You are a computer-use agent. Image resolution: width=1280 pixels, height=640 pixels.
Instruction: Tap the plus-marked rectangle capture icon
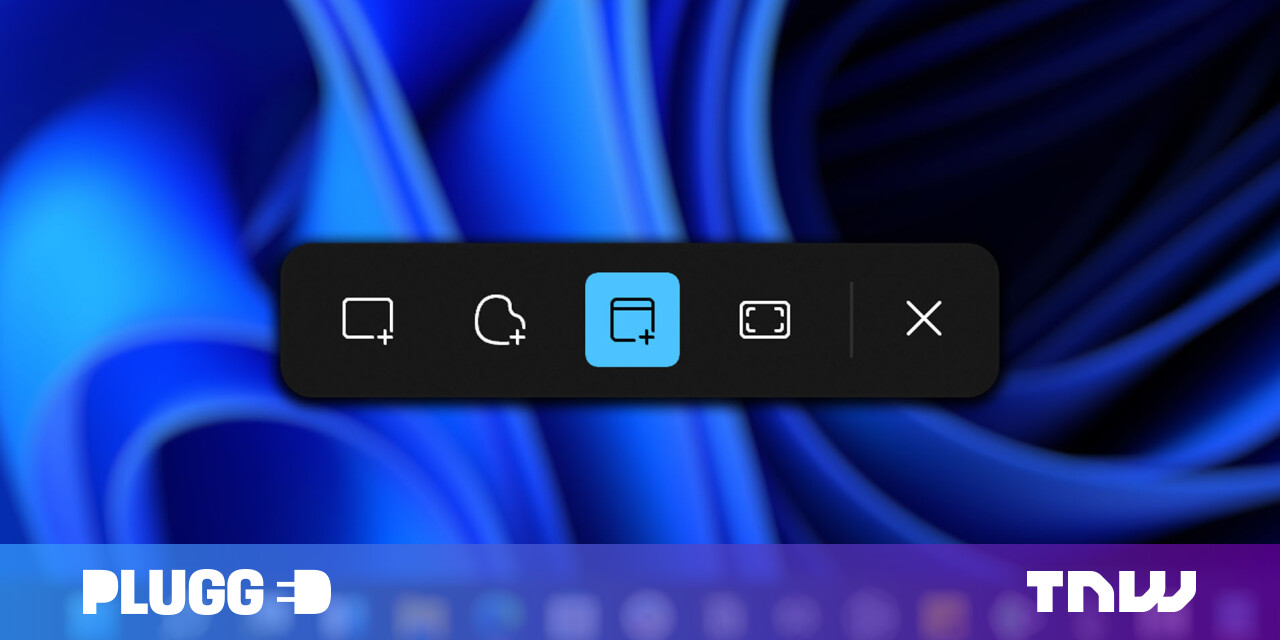point(366,319)
